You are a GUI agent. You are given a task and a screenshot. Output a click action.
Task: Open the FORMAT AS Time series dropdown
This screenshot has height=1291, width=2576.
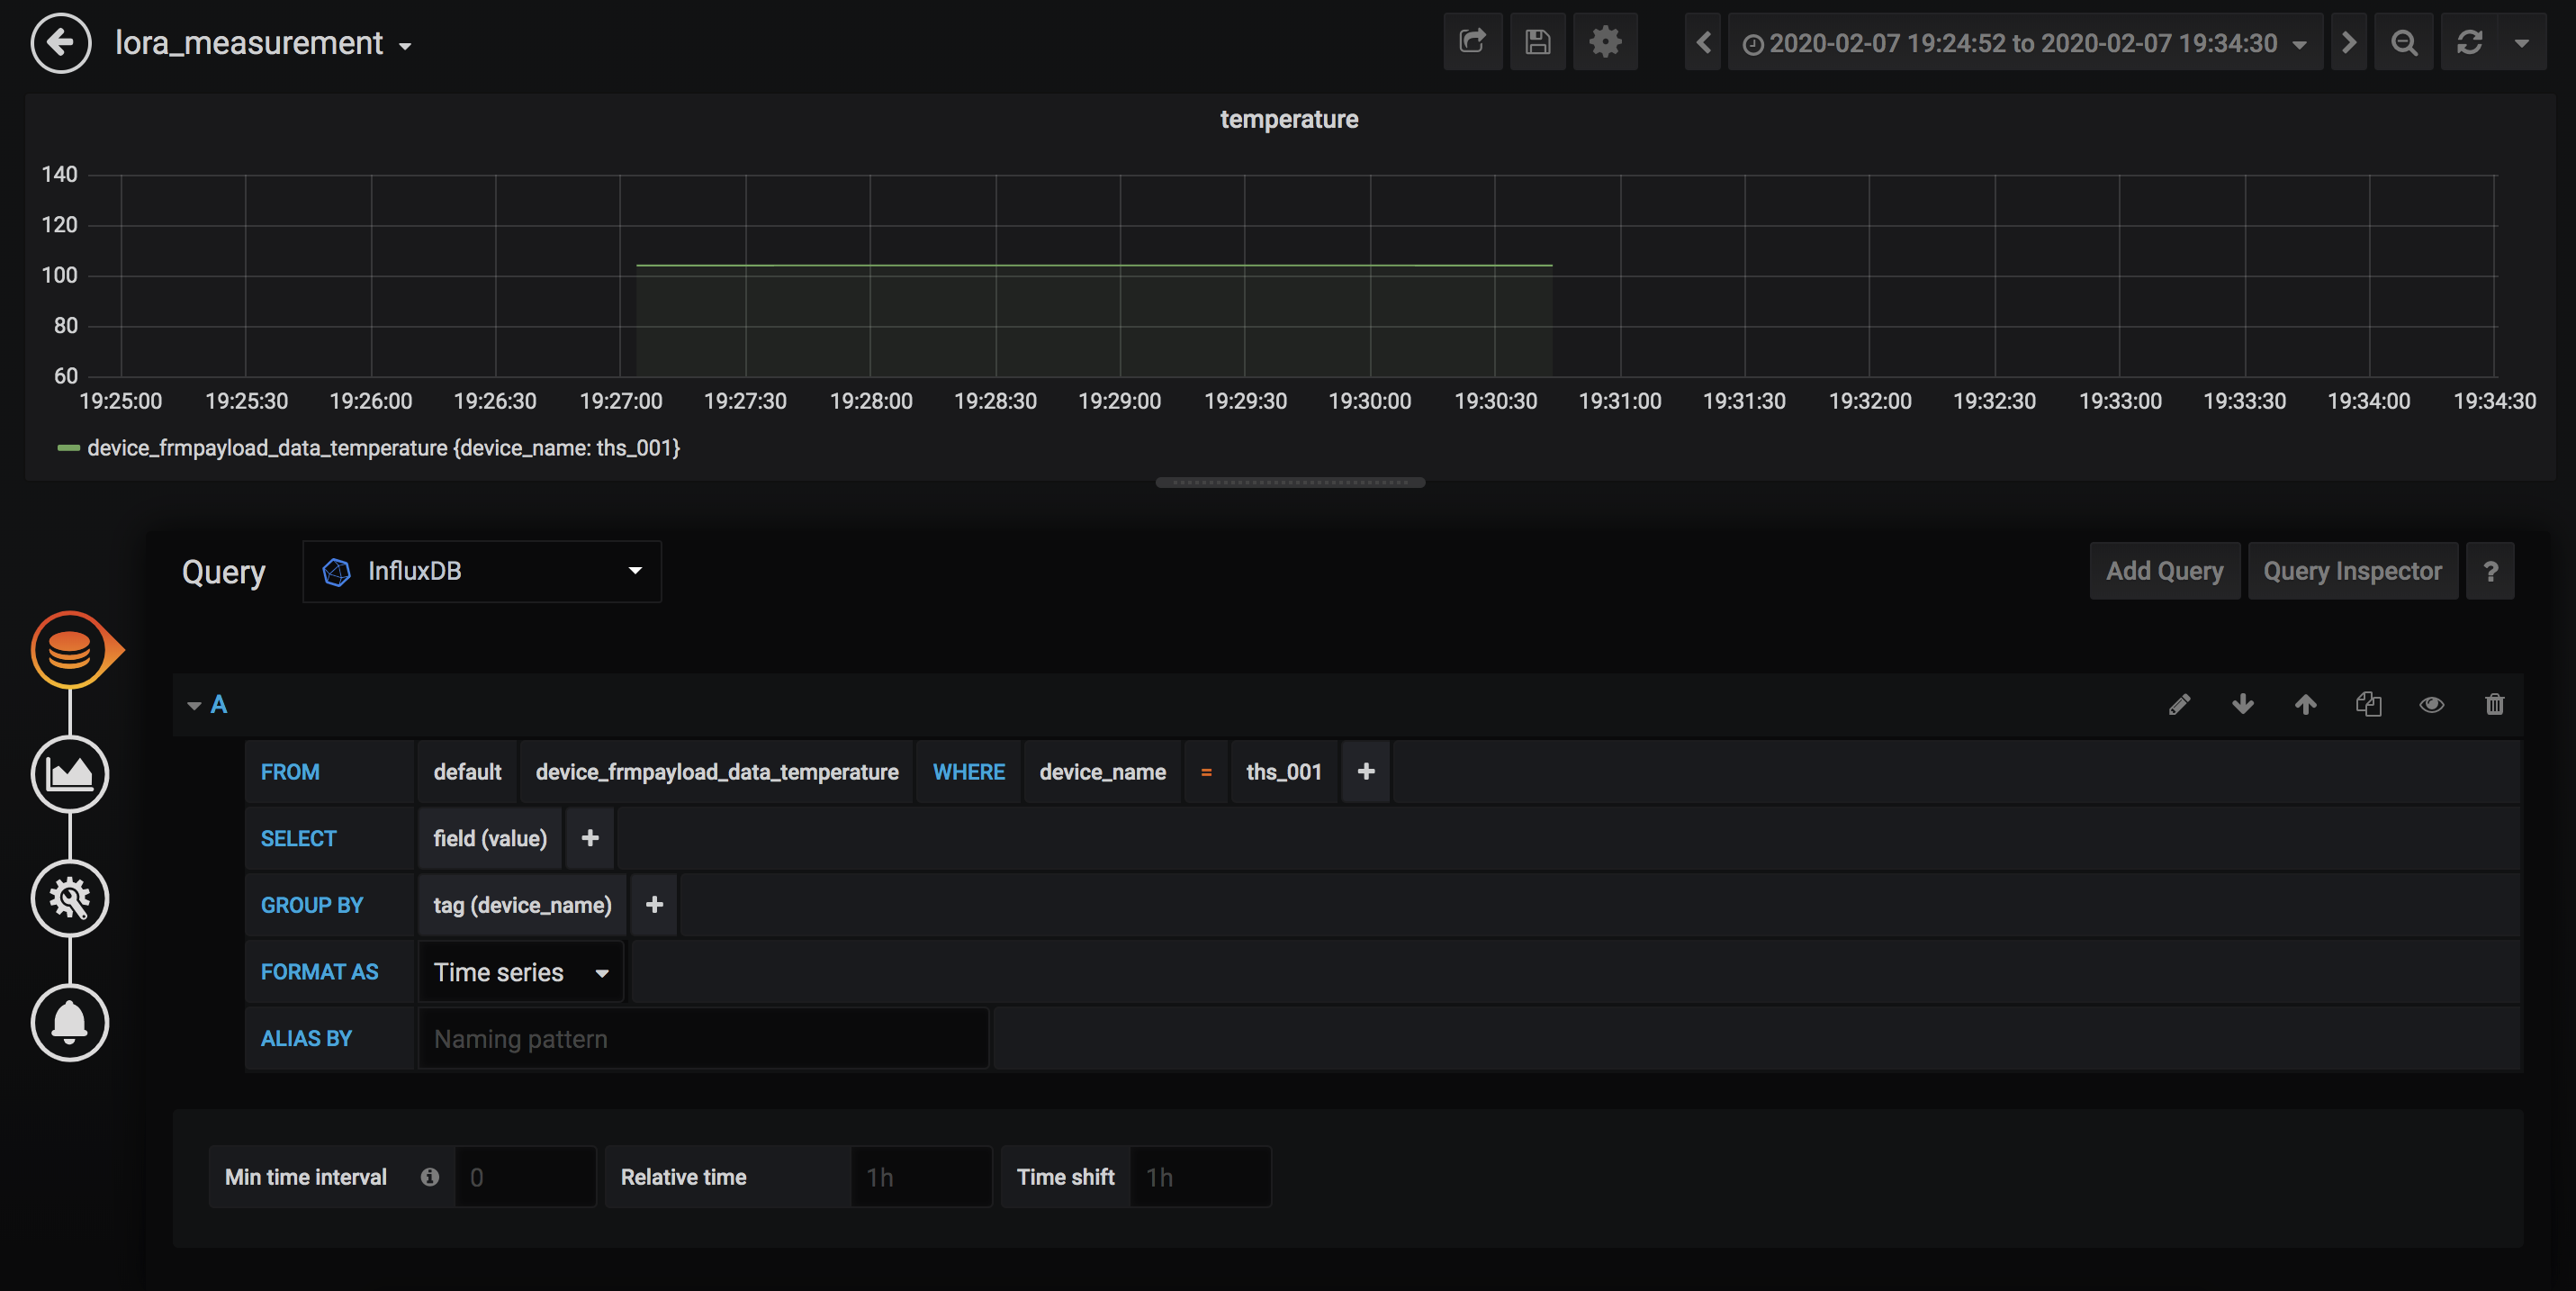pyautogui.click(x=520, y=971)
